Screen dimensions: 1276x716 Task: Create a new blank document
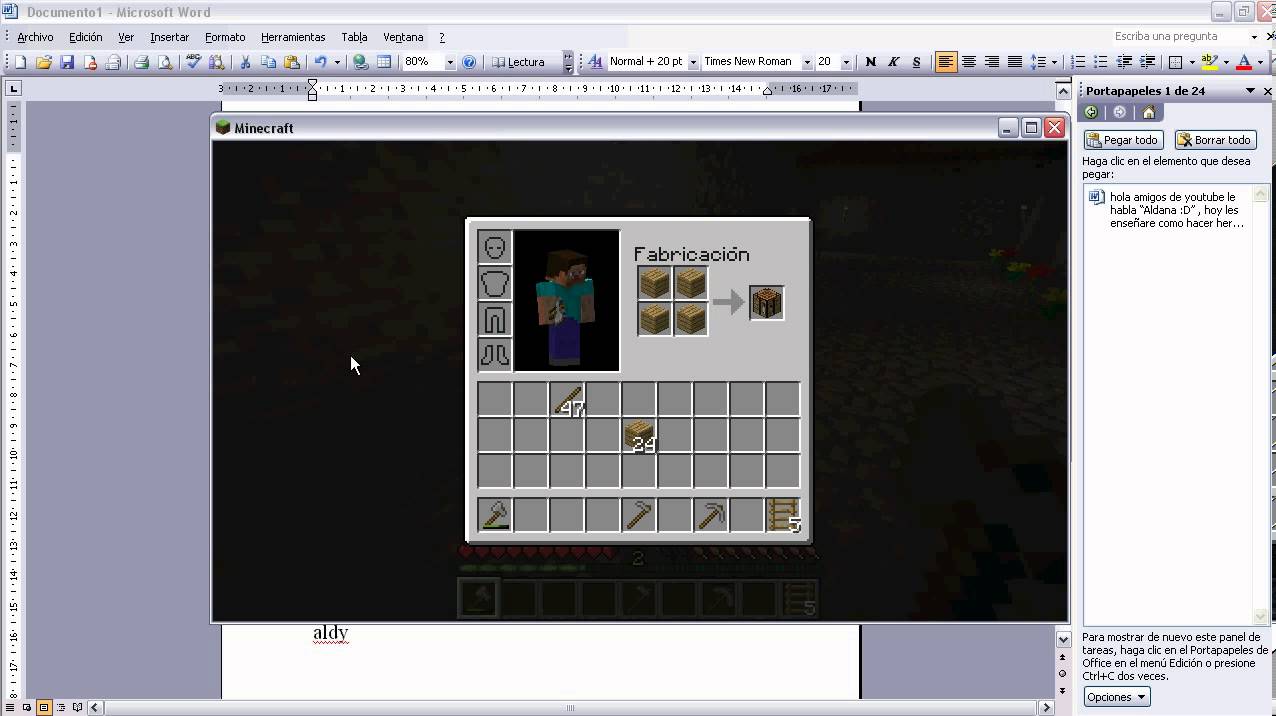click(x=20, y=62)
